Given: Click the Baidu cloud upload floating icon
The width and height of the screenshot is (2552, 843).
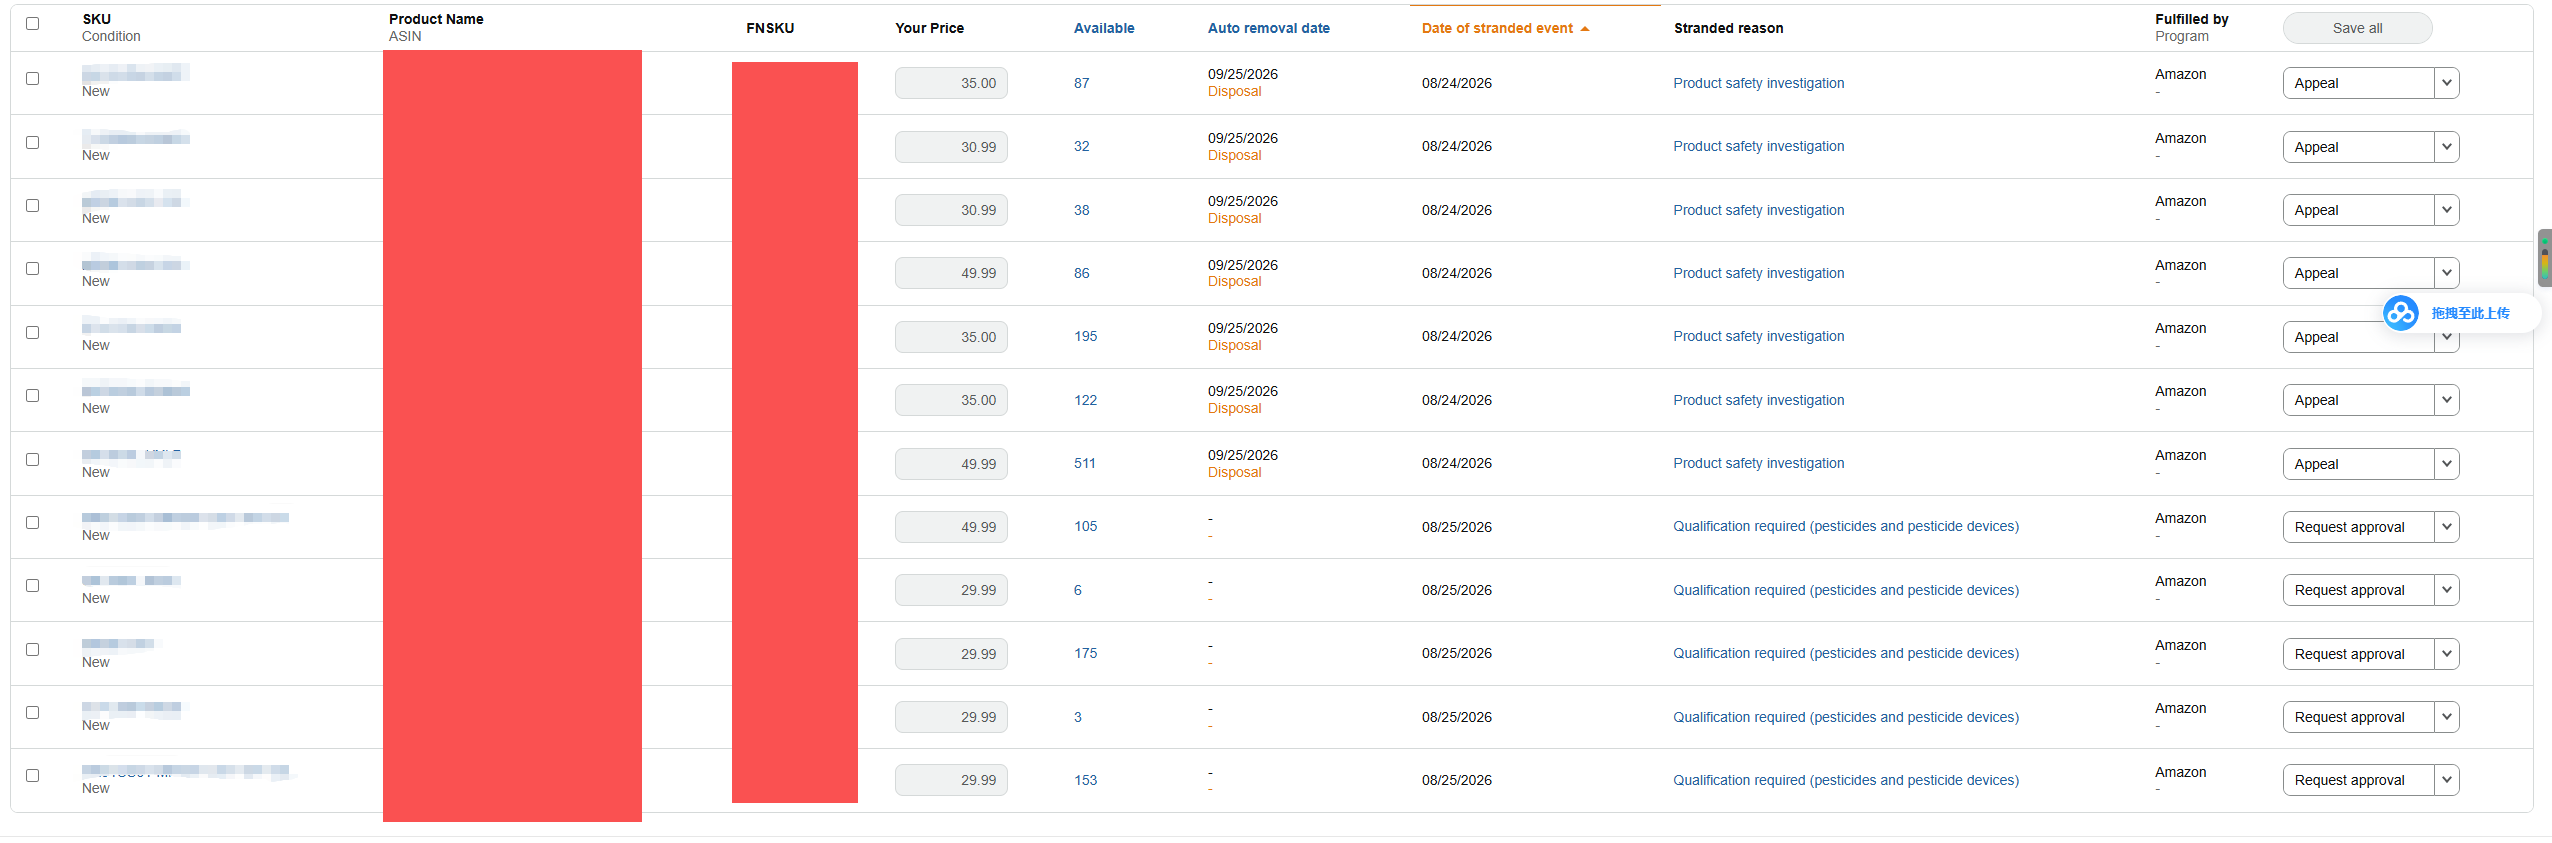Looking at the screenshot, I should pyautogui.click(x=2400, y=313).
